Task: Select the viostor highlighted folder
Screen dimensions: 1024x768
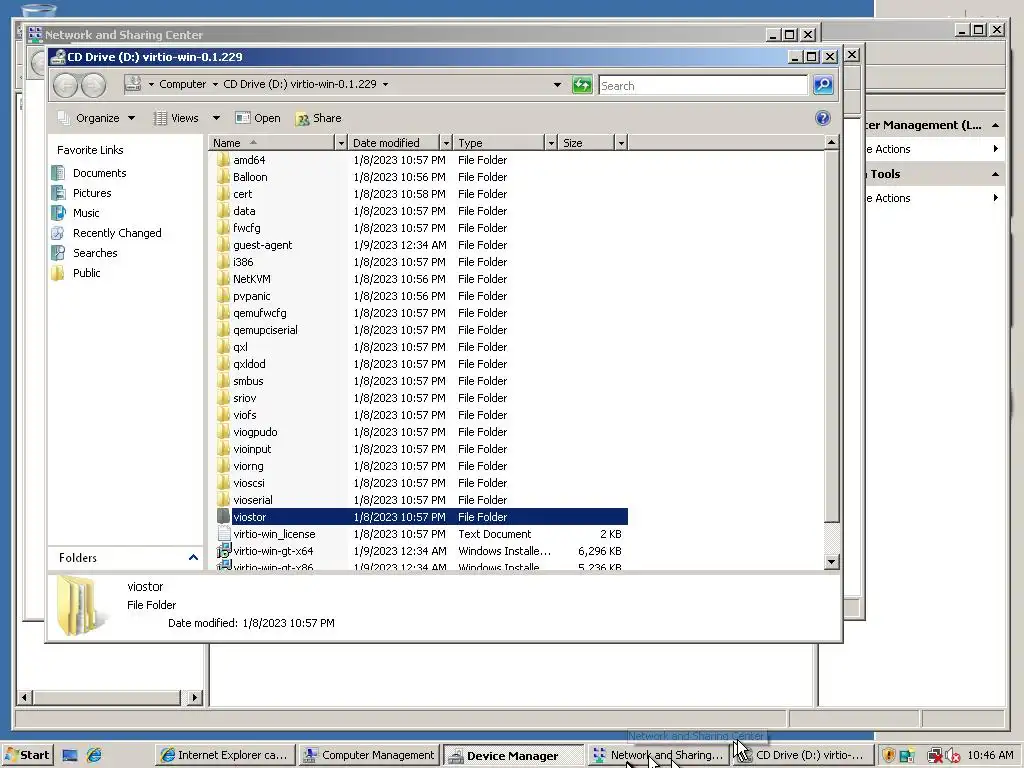Action: (x=421, y=517)
